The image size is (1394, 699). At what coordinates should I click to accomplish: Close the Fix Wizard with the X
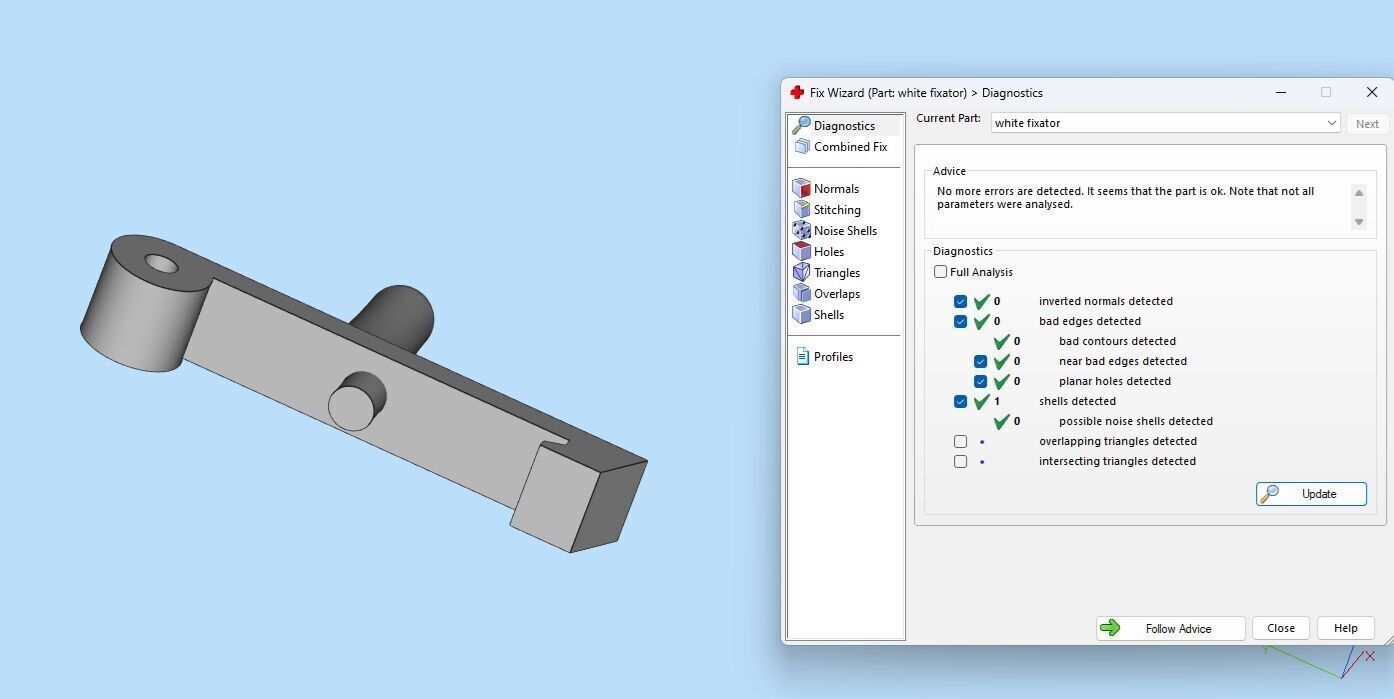click(1371, 92)
